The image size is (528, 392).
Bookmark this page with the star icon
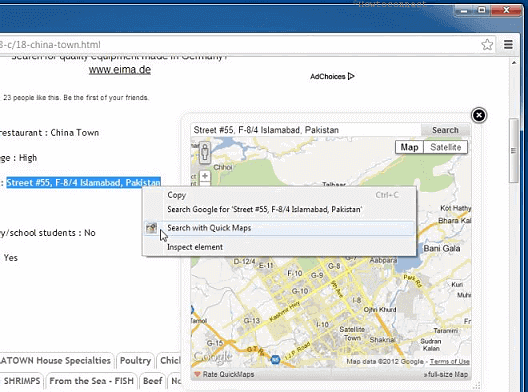487,44
